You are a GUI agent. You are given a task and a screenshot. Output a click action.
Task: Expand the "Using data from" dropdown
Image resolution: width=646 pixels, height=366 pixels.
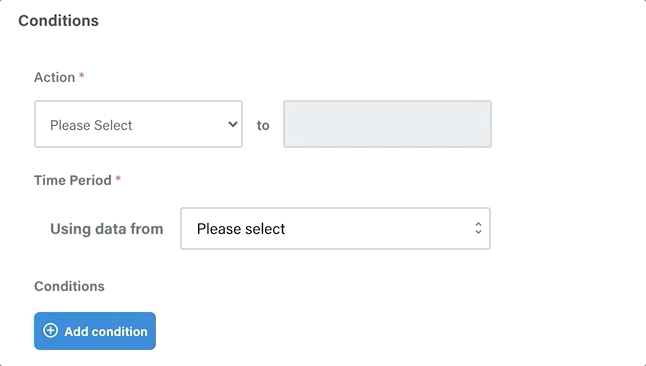pos(335,229)
